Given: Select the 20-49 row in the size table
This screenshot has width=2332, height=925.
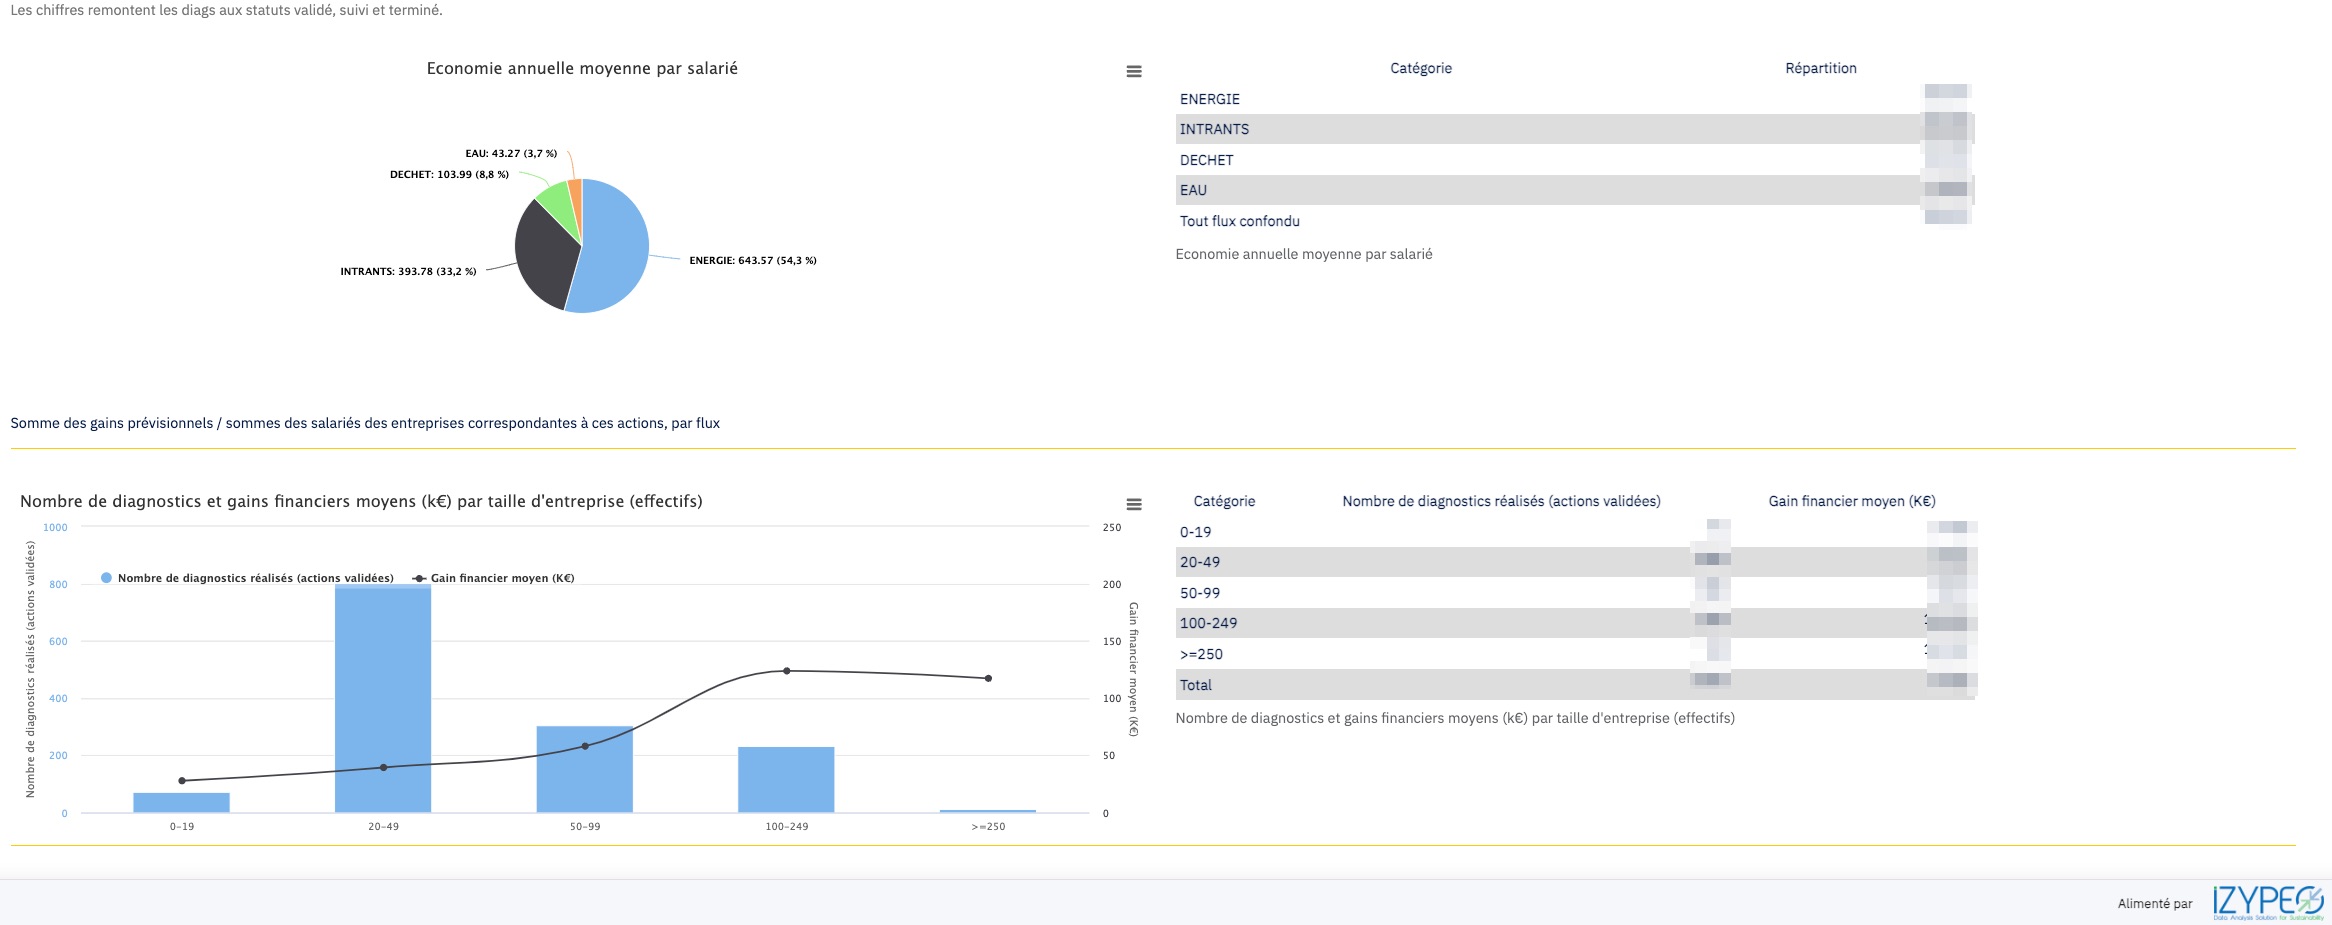Looking at the screenshot, I should 1576,562.
